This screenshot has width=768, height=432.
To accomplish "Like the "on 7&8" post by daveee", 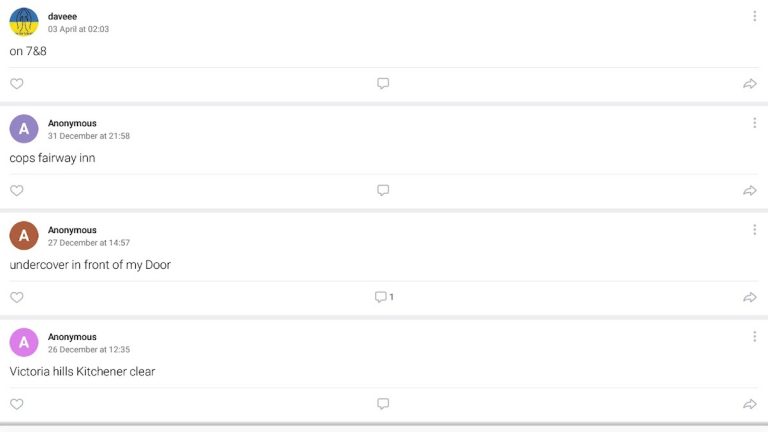I will 17,84.
